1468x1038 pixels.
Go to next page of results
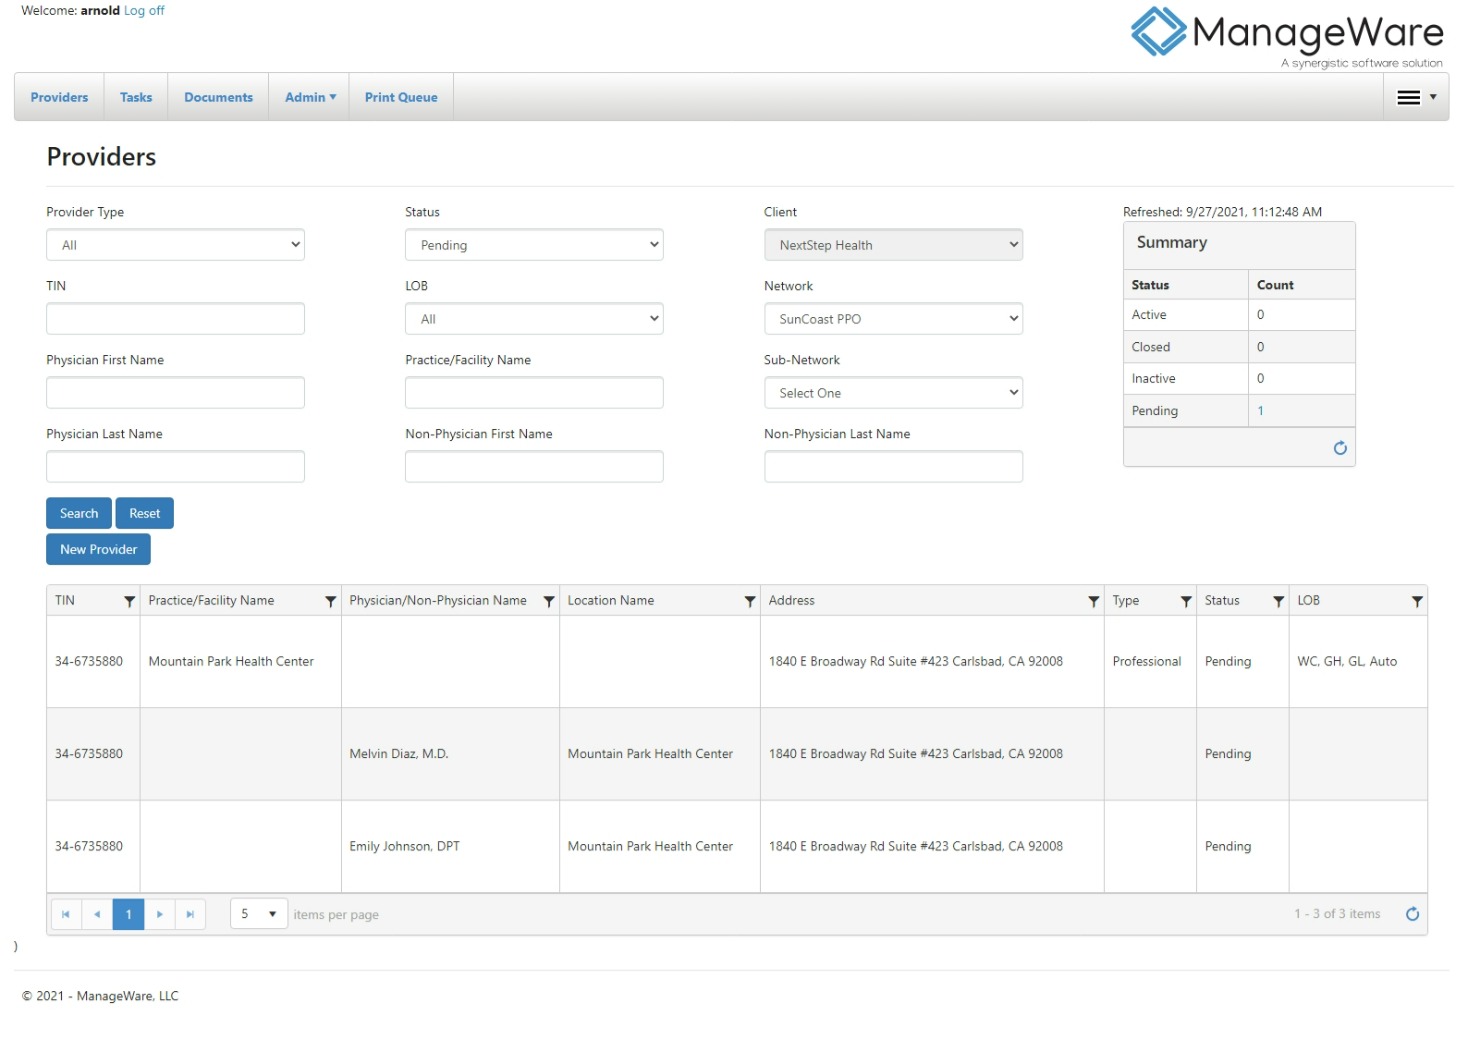[159, 914]
